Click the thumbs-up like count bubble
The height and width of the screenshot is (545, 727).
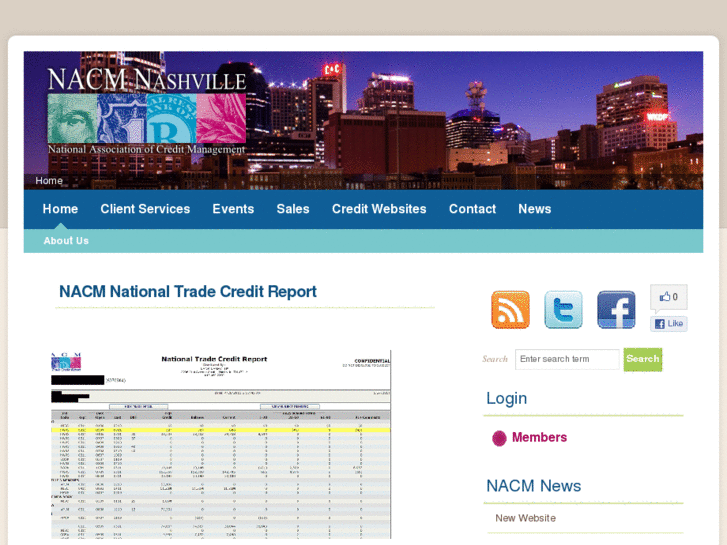point(669,297)
